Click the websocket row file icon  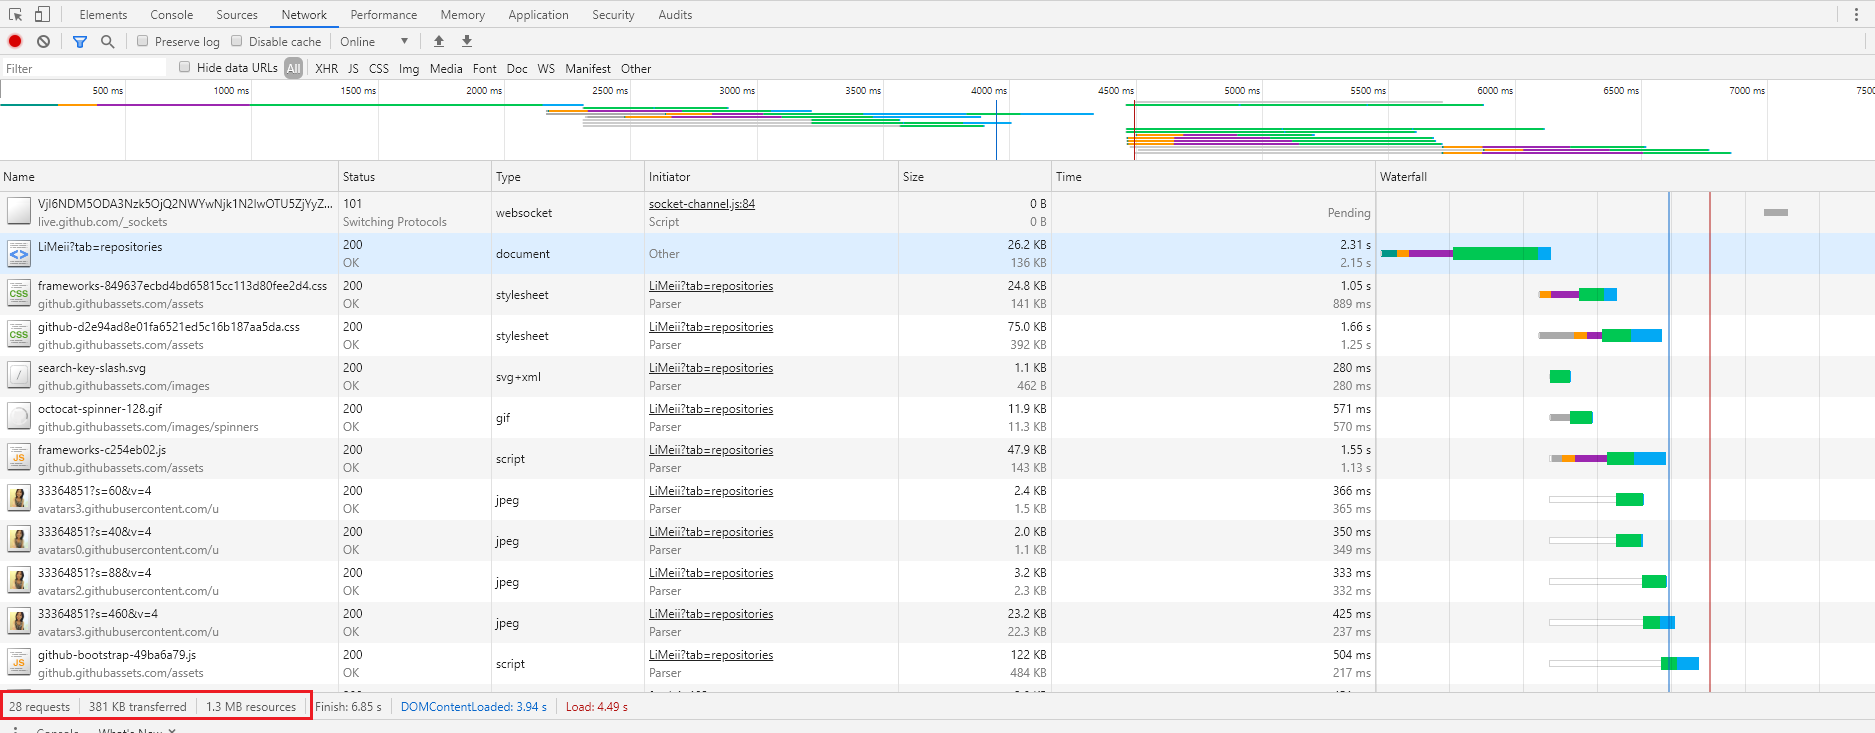click(x=19, y=212)
